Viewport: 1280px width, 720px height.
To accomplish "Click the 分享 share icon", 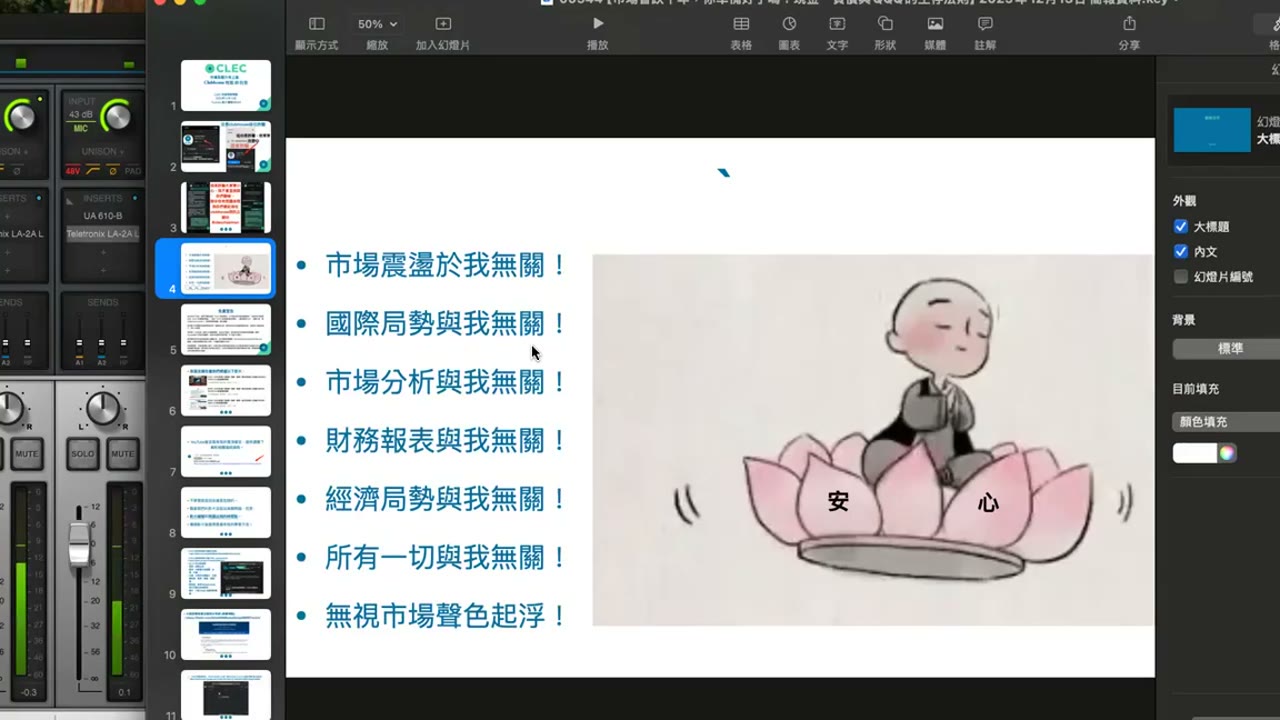I will tap(1129, 24).
